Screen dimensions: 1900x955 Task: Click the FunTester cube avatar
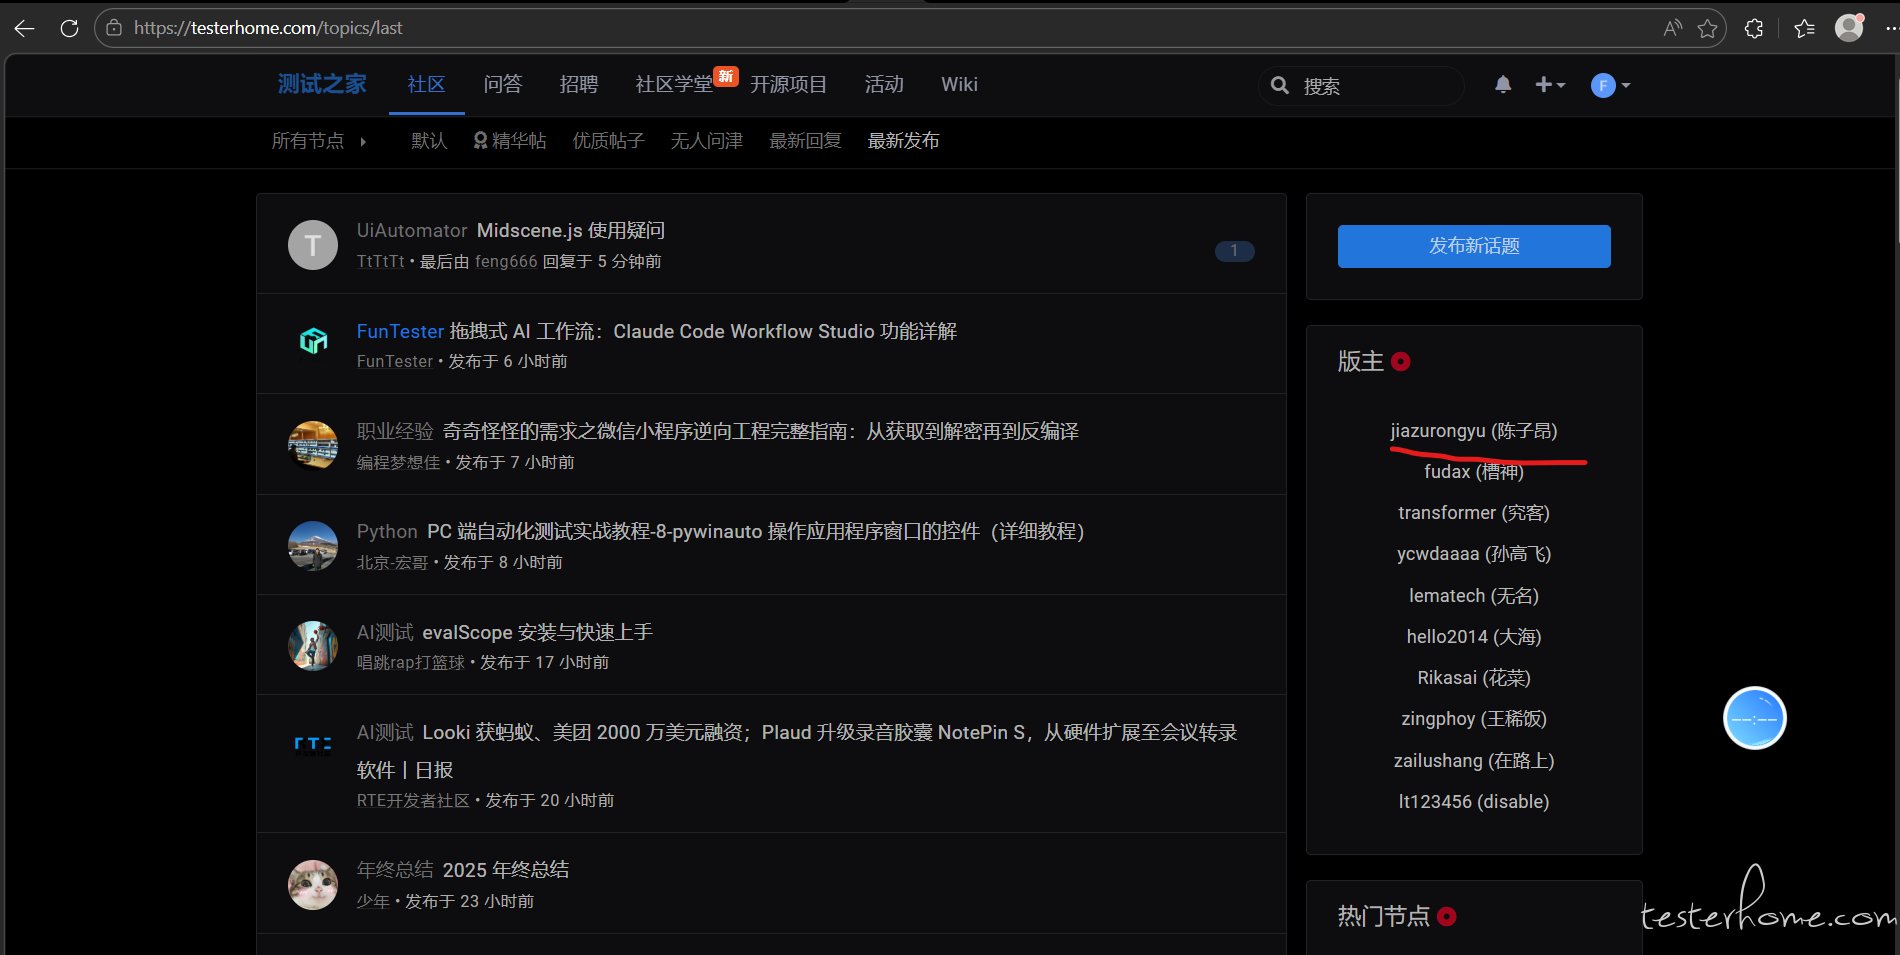[x=313, y=342]
